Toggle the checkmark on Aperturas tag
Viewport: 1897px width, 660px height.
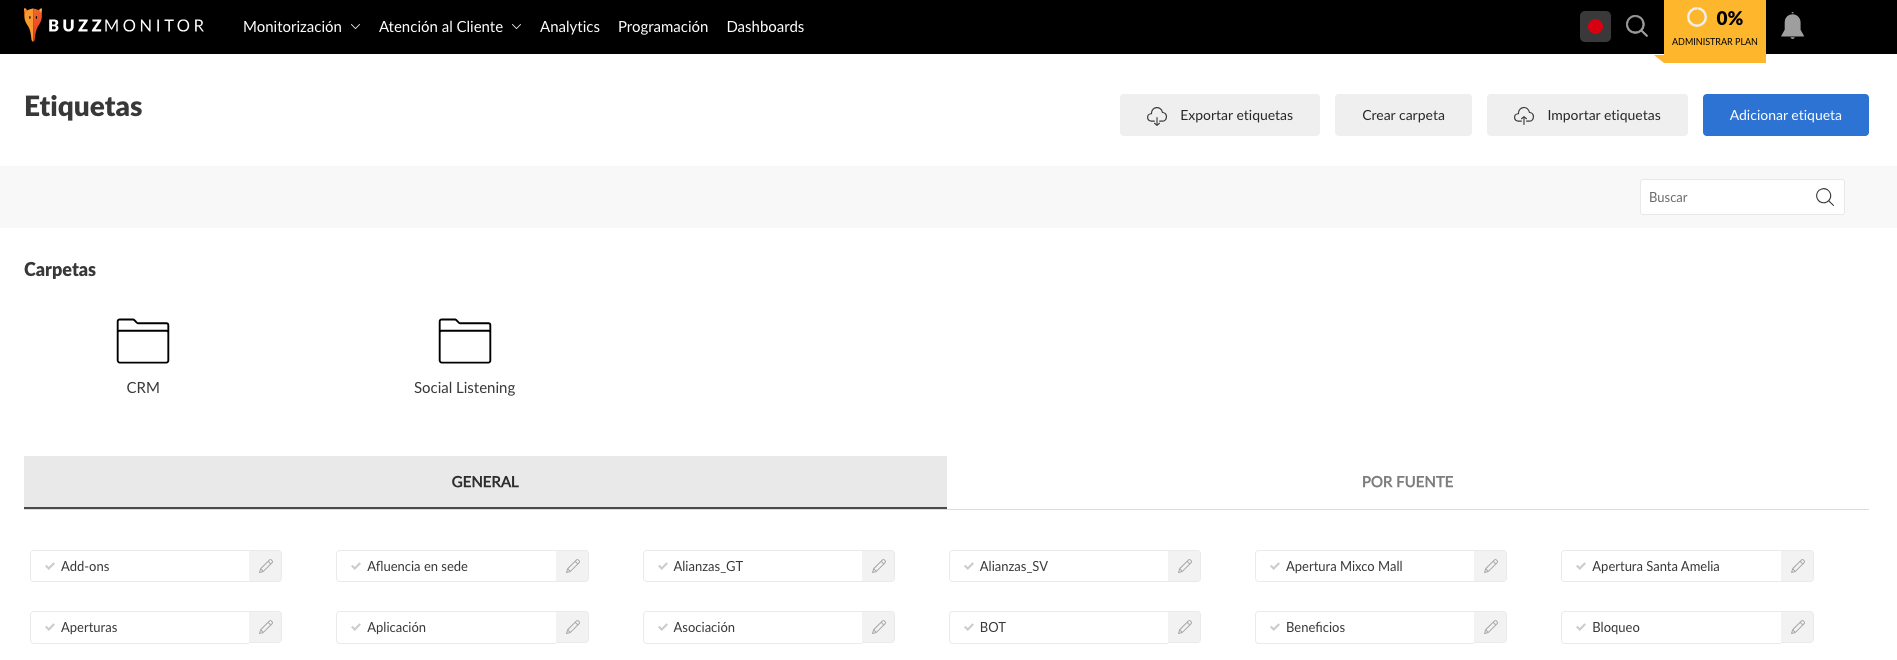point(49,627)
